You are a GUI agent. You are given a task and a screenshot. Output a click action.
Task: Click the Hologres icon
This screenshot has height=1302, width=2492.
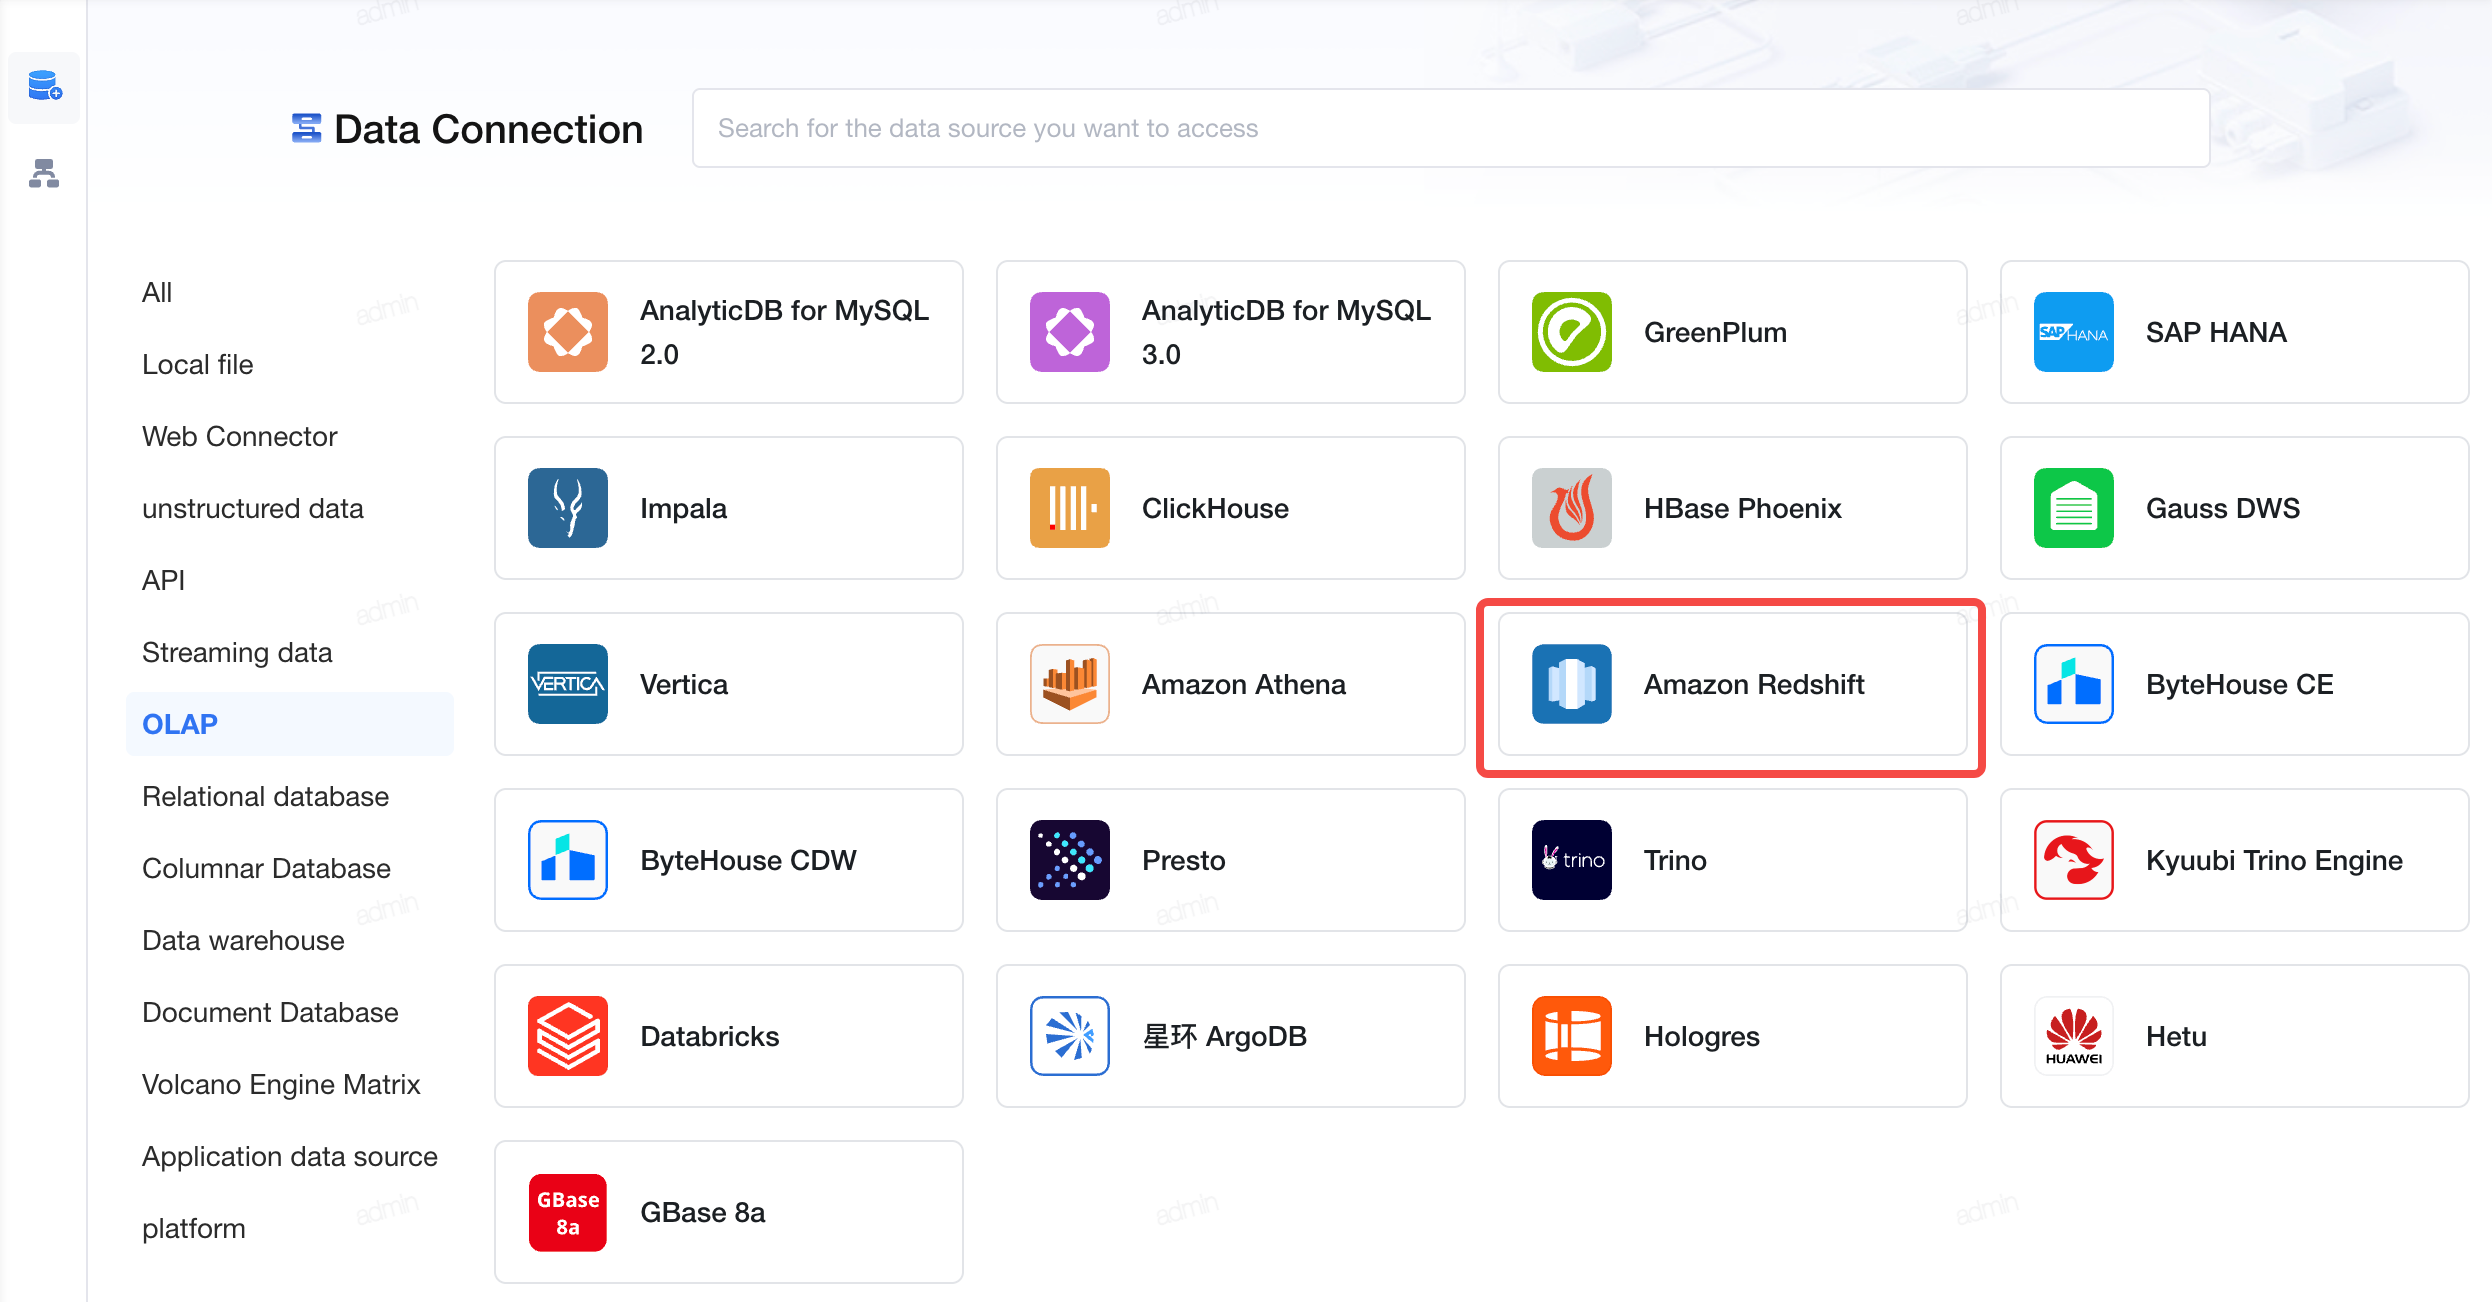coord(1571,1036)
